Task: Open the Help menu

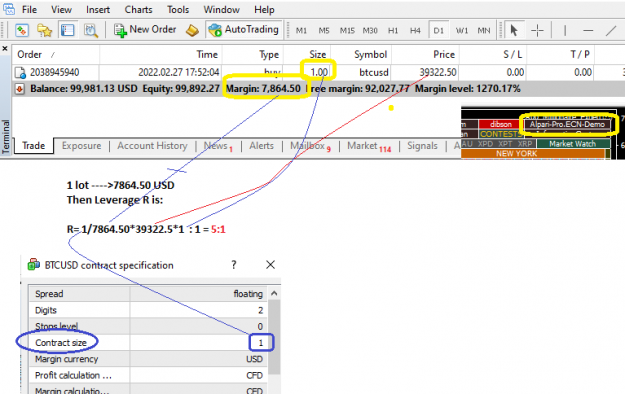Action: [x=264, y=10]
